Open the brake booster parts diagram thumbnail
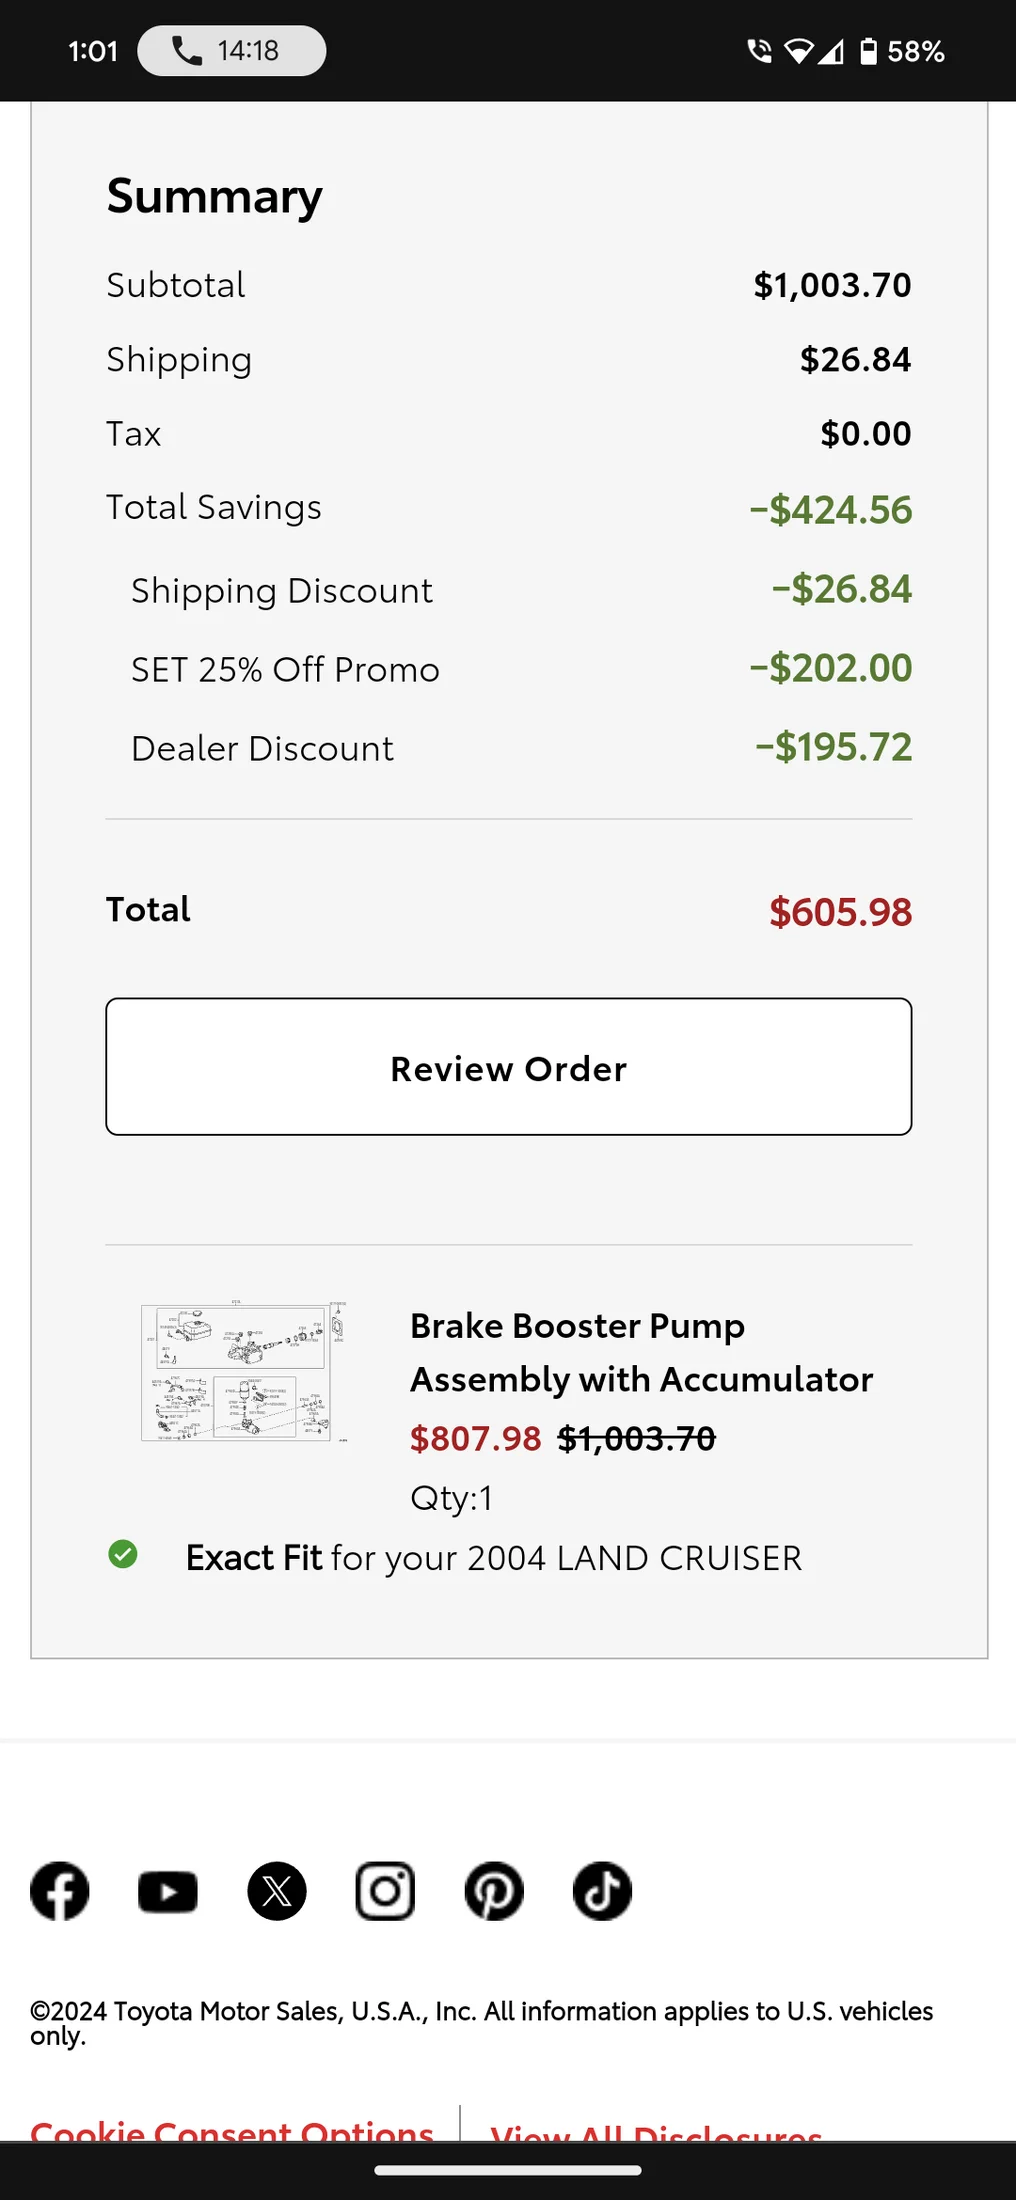 [244, 1371]
